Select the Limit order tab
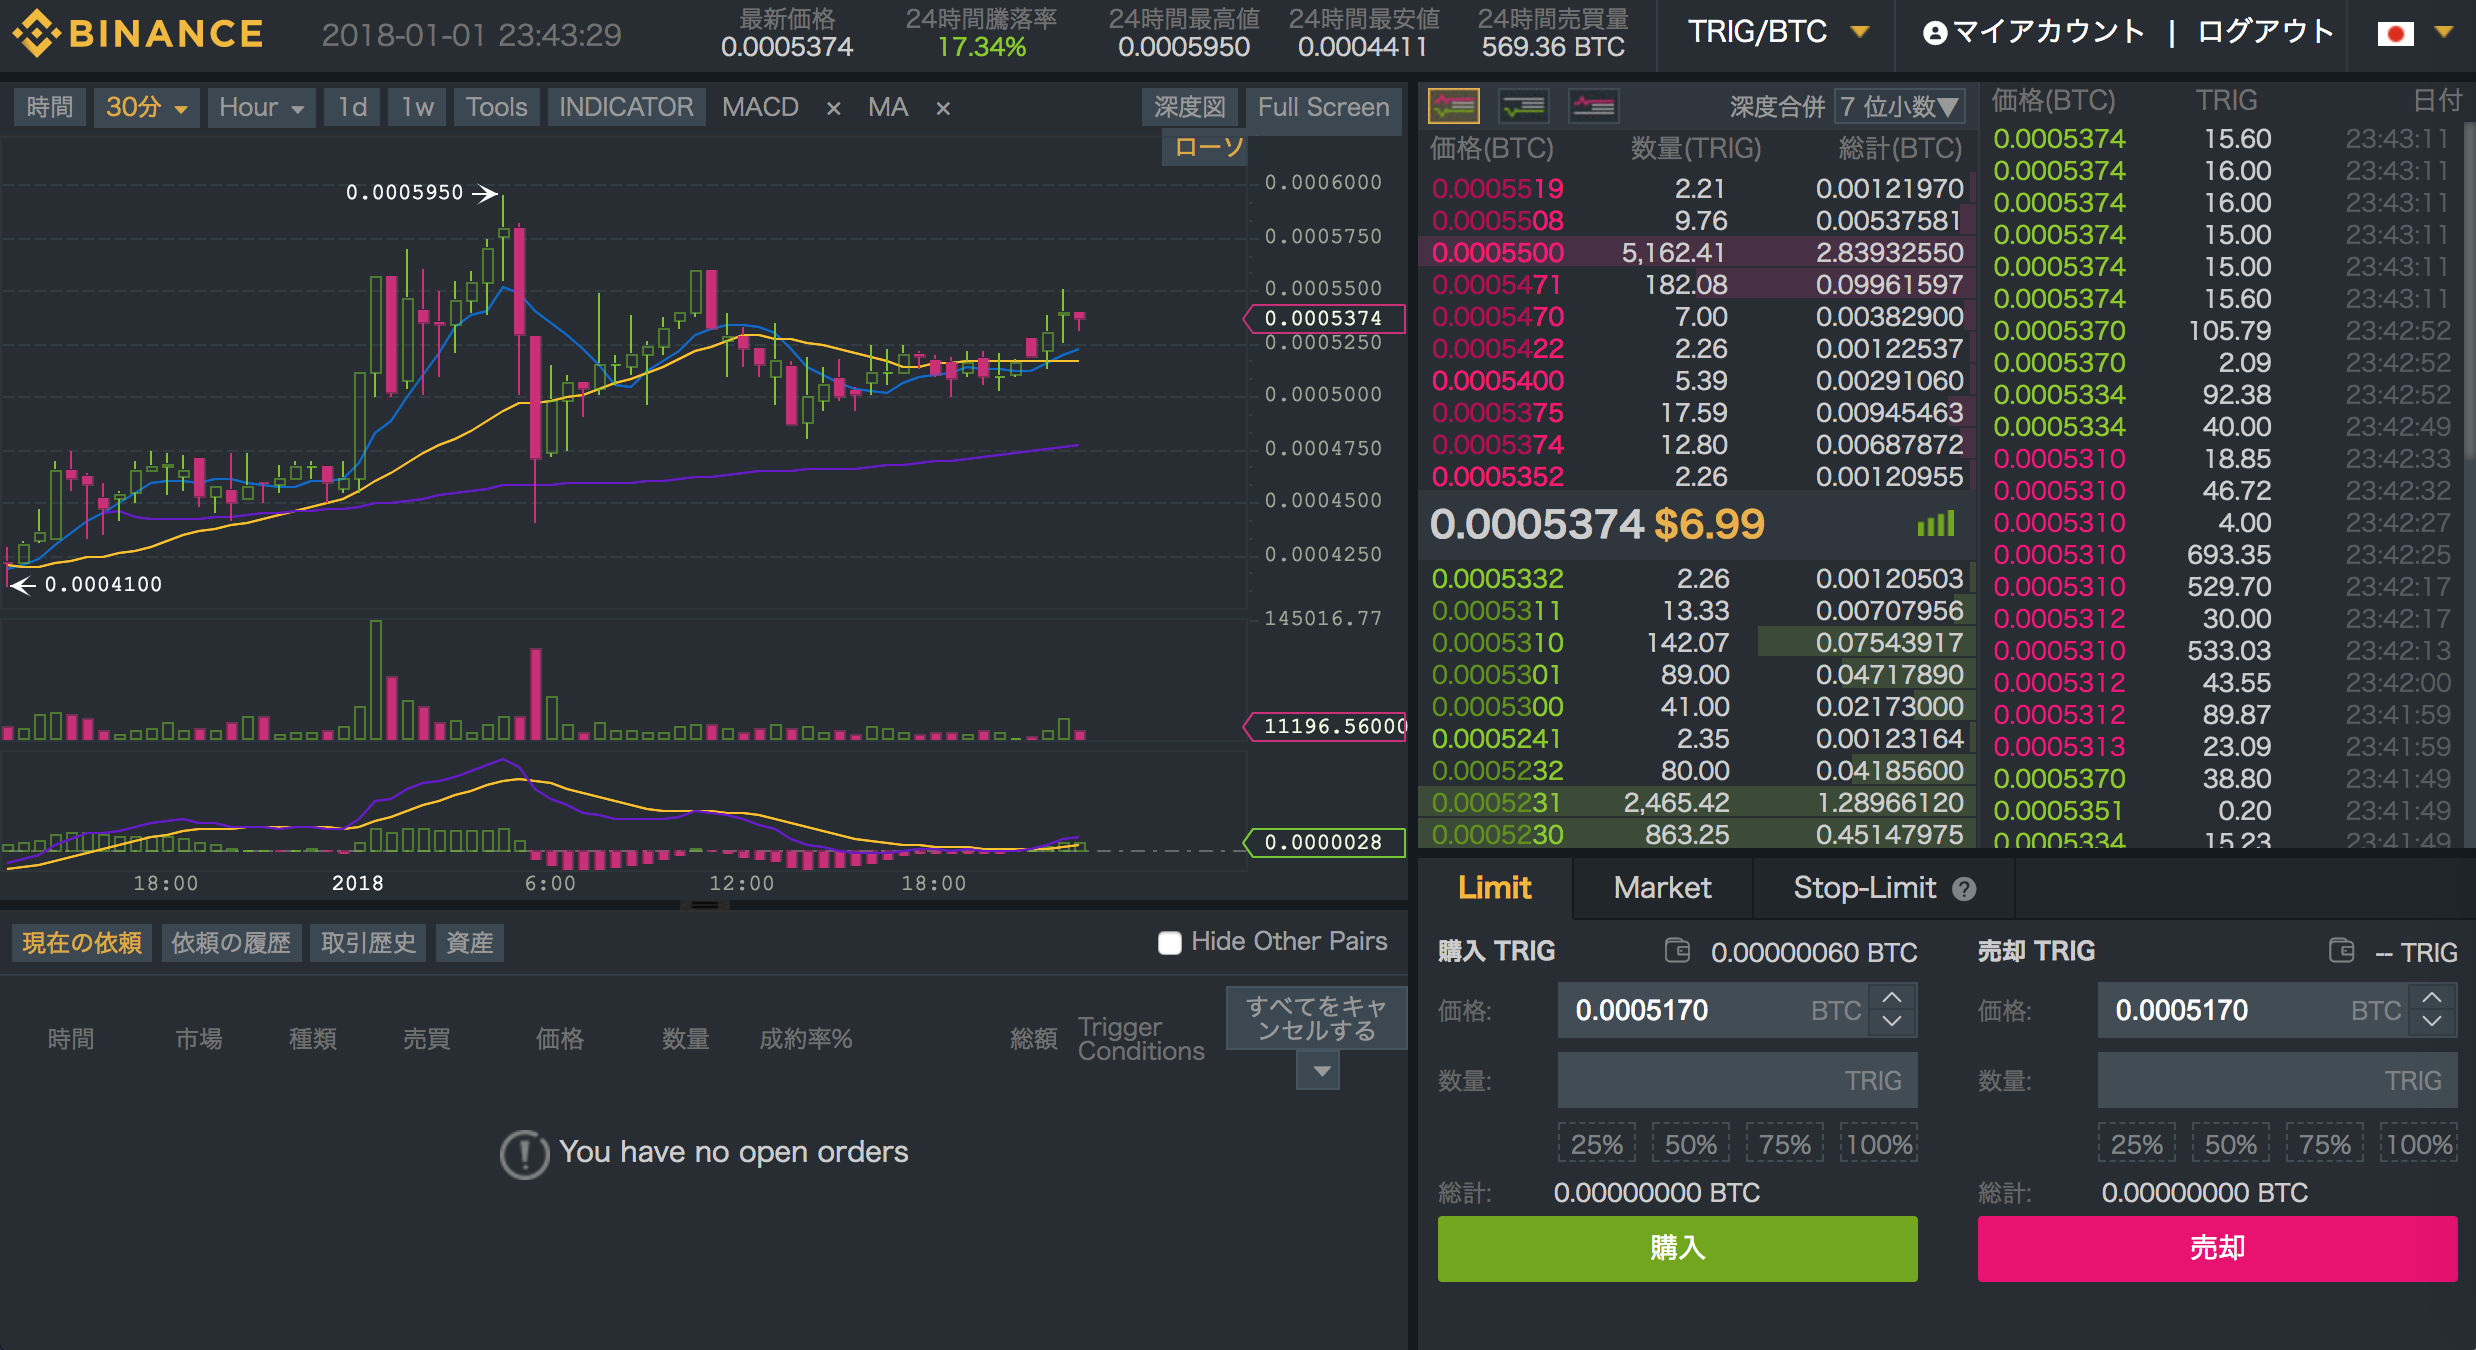 pyautogui.click(x=1495, y=887)
